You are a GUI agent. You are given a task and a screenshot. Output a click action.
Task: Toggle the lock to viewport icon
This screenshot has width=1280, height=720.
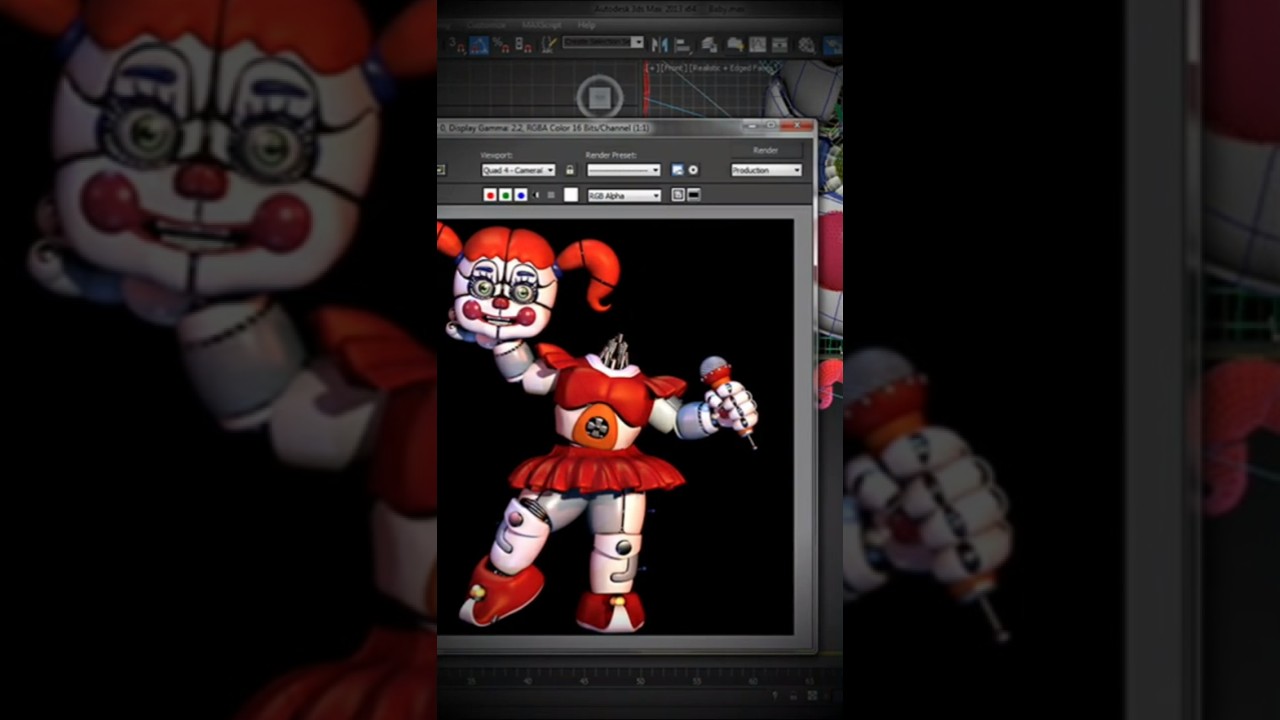pyautogui.click(x=570, y=170)
